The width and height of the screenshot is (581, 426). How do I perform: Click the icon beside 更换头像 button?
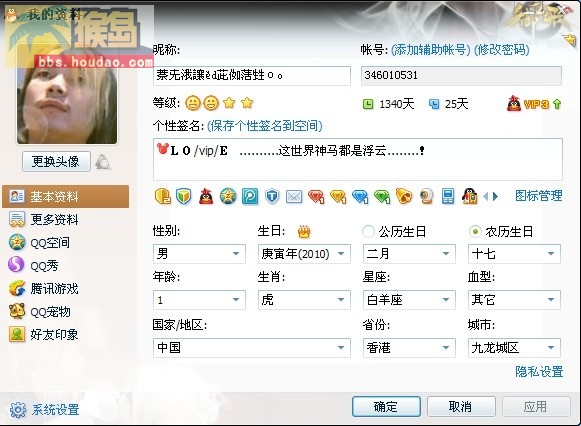(103, 162)
